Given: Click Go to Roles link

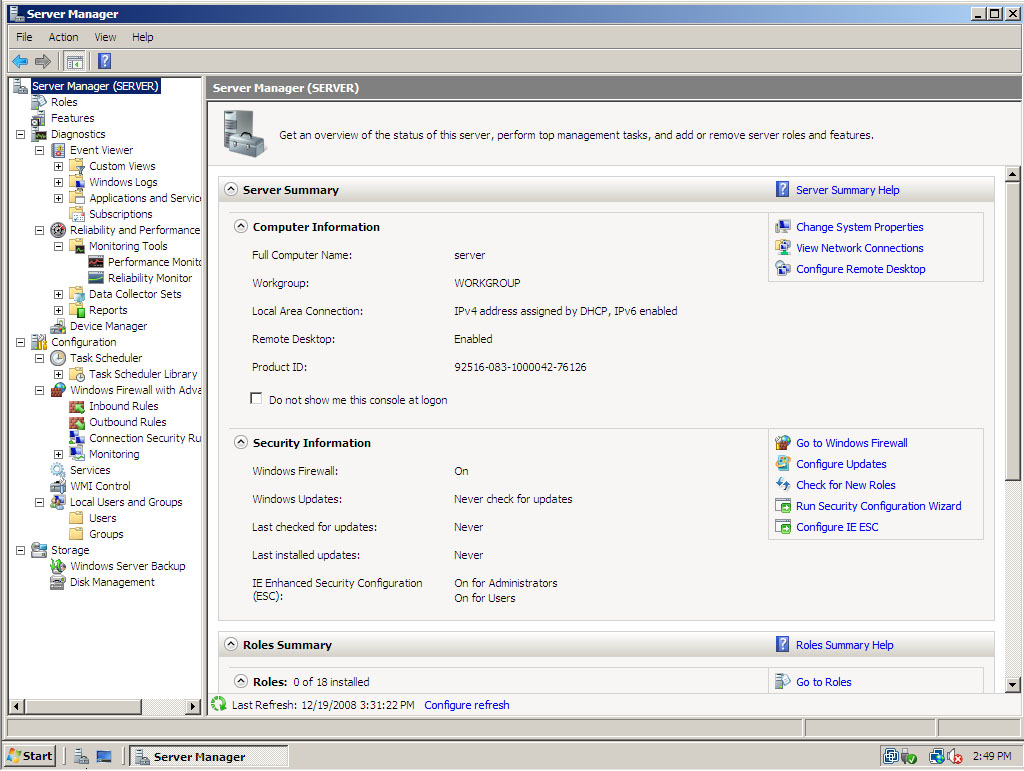Looking at the screenshot, I should click(824, 682).
